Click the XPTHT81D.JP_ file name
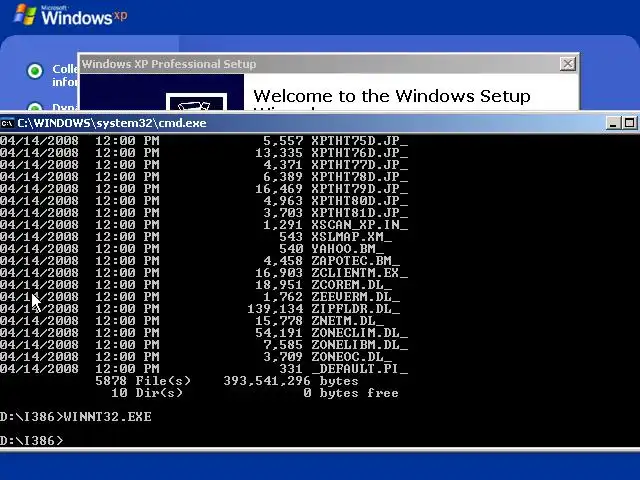The height and width of the screenshot is (480, 640). click(x=360, y=213)
